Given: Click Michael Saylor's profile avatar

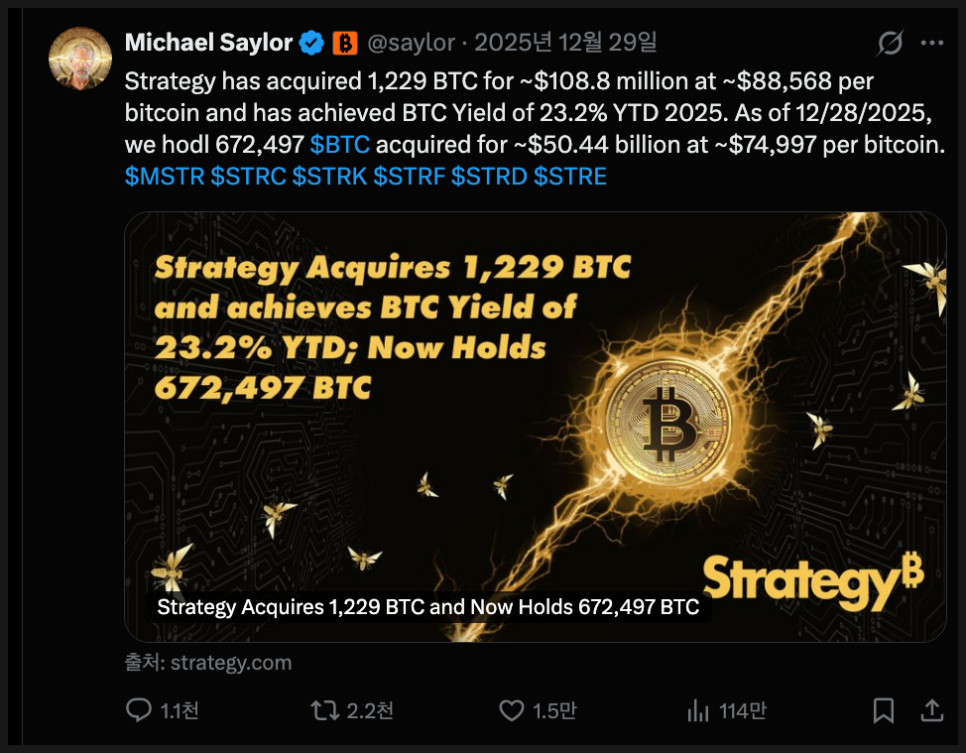Looking at the screenshot, I should [80, 60].
